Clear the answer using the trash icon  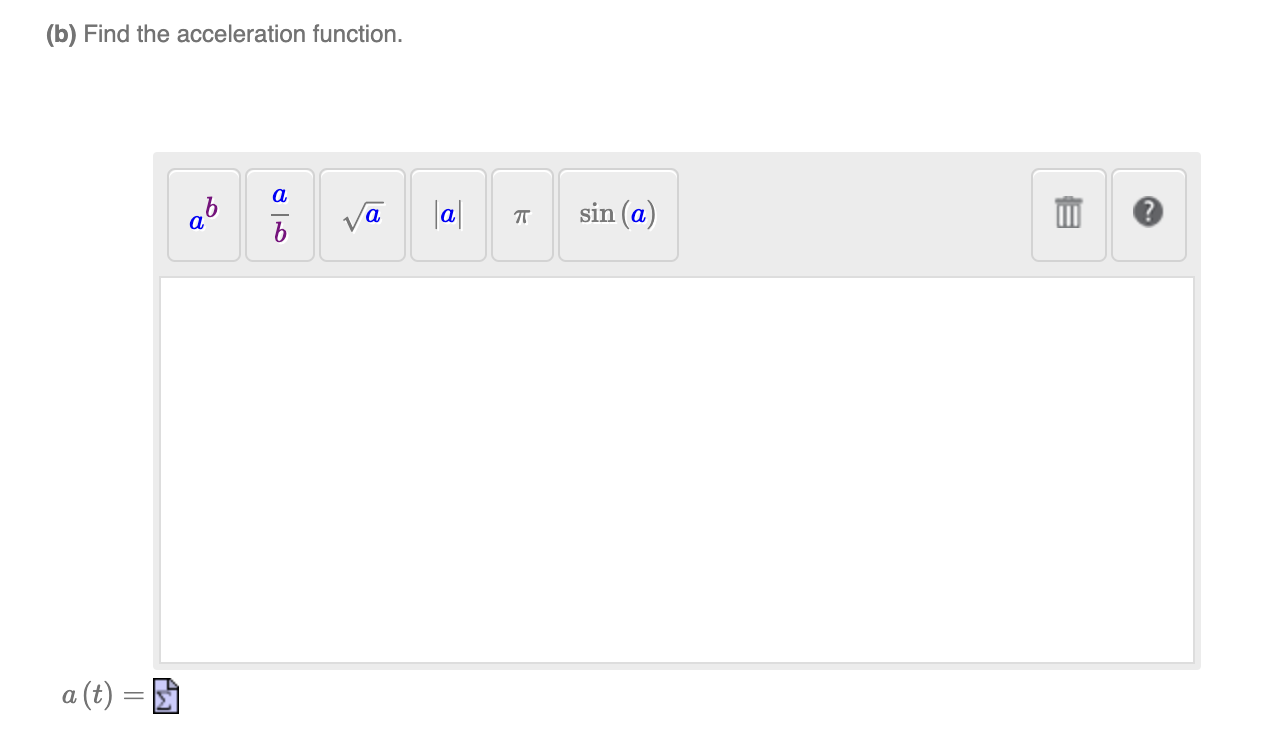tap(1068, 214)
